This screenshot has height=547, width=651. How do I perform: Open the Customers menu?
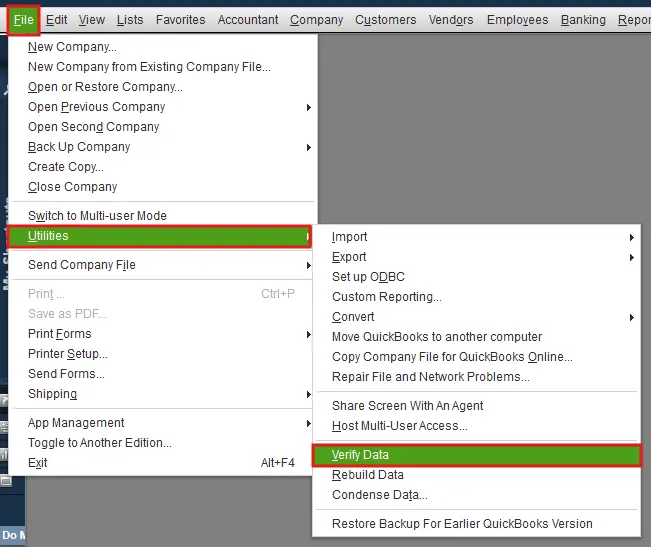(x=386, y=20)
